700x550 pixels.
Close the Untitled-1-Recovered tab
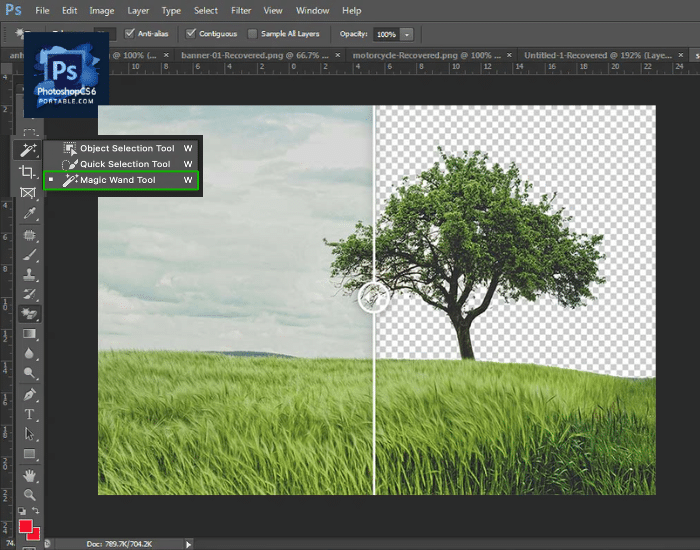pos(681,55)
